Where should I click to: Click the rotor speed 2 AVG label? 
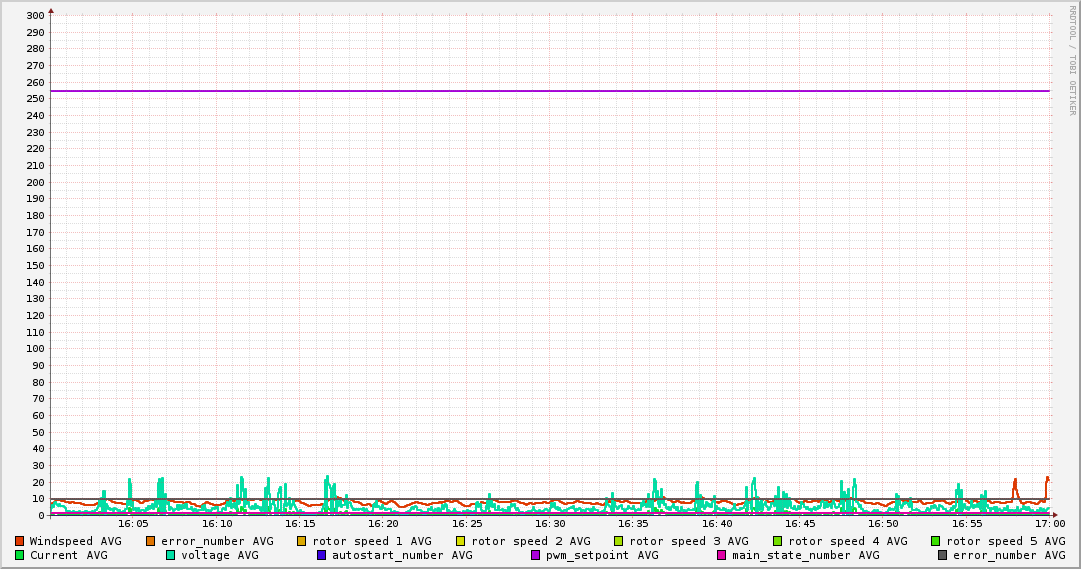click(x=530, y=541)
